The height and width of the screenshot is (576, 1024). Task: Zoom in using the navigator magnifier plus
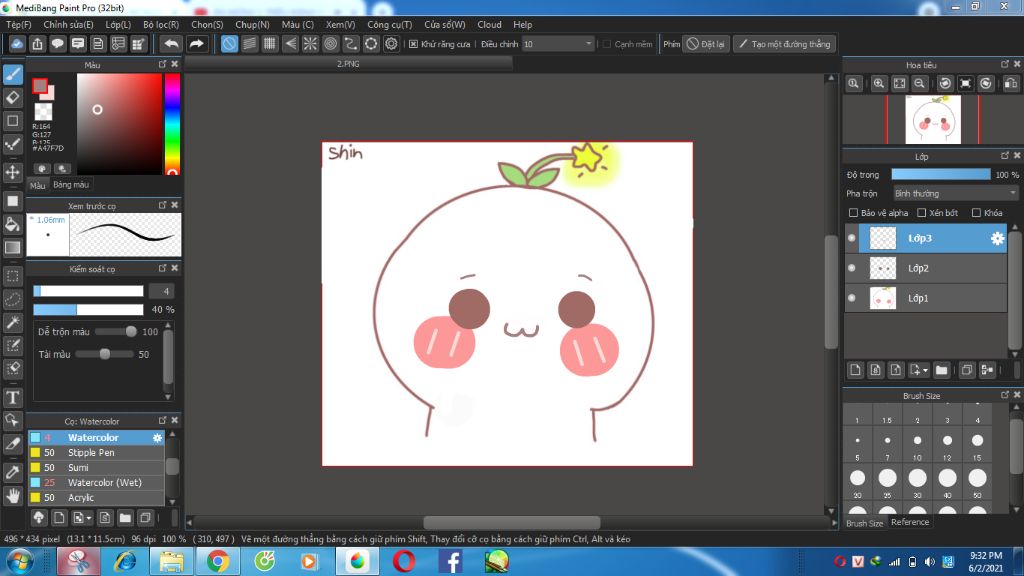879,84
